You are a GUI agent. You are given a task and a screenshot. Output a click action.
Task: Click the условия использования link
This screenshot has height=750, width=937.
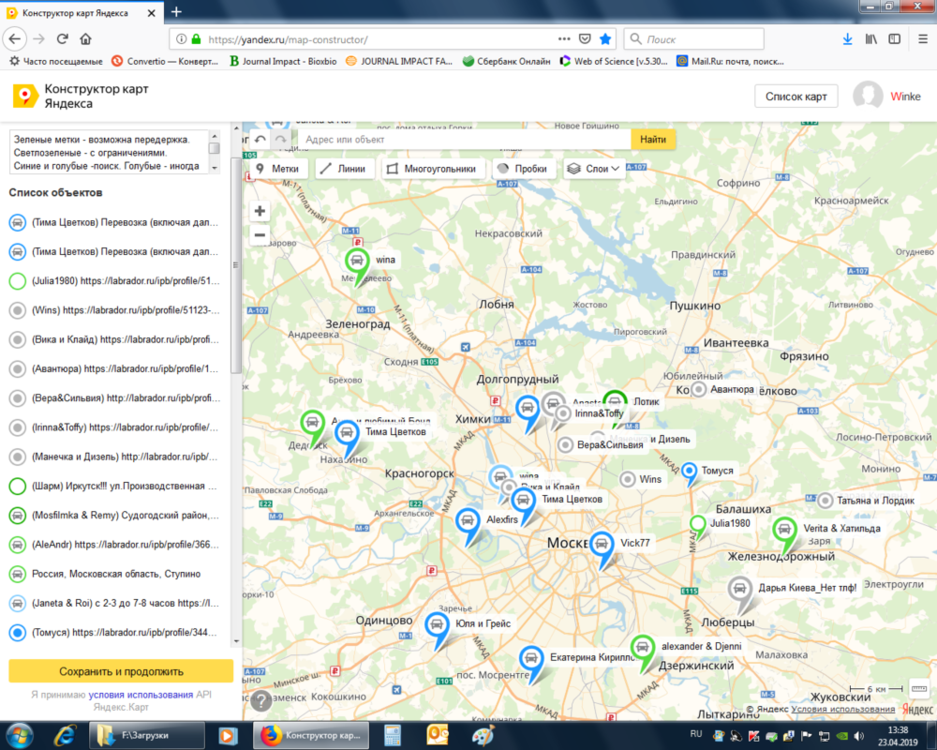point(140,694)
